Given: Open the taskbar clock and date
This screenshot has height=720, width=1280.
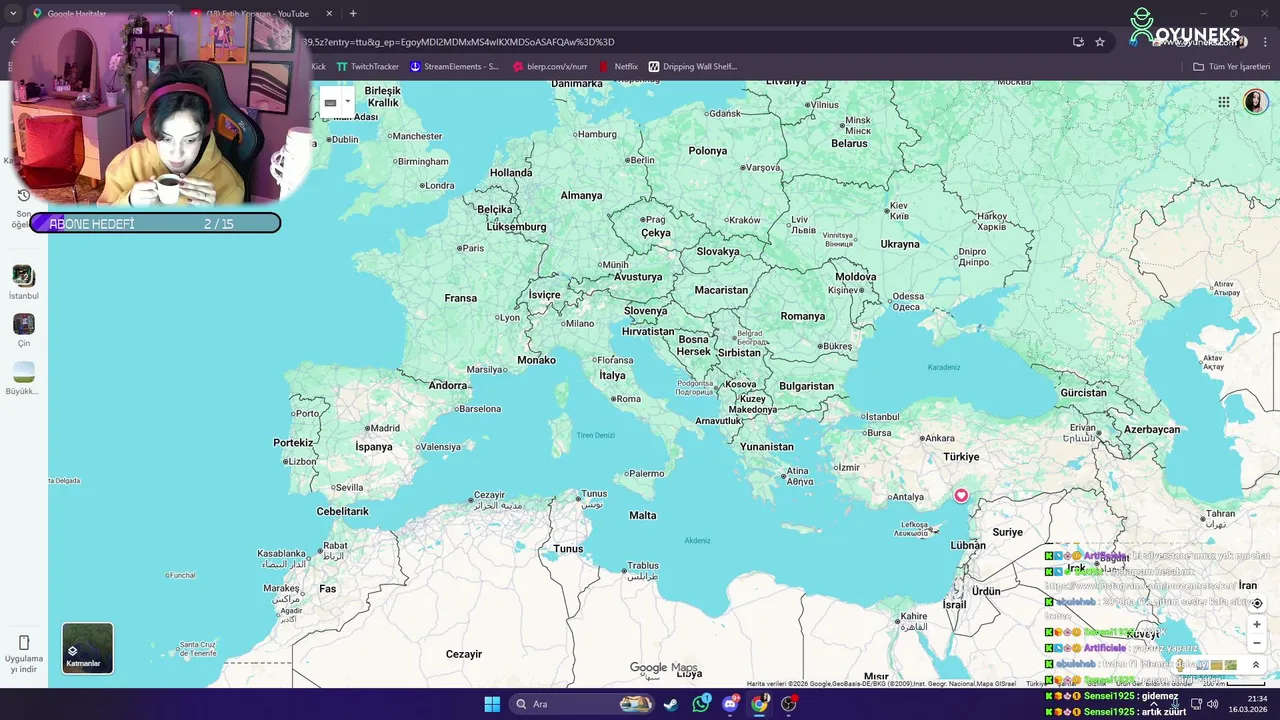Looking at the screenshot, I should pyautogui.click(x=1248, y=704).
